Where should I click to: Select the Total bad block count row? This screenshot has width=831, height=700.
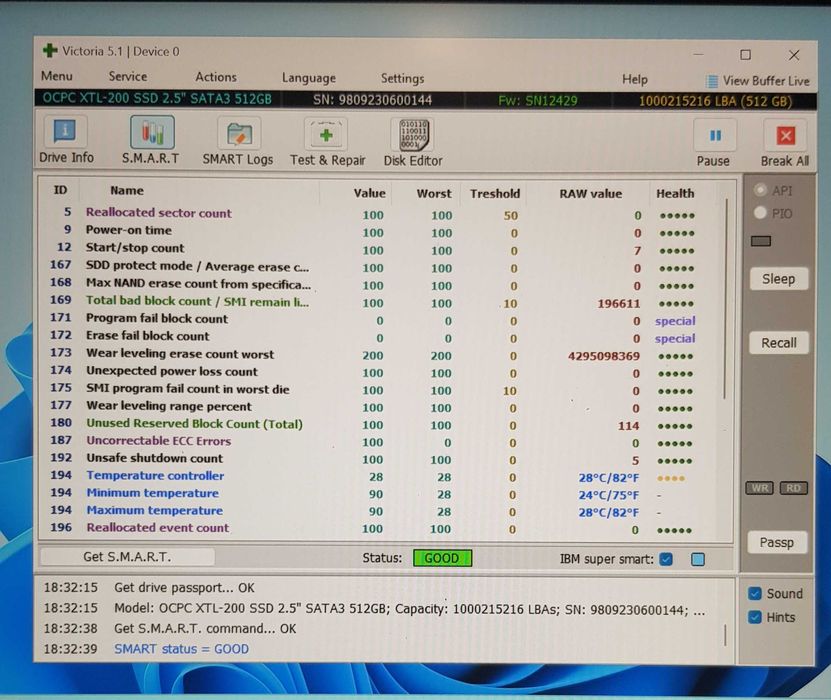pyautogui.click(x=379, y=302)
